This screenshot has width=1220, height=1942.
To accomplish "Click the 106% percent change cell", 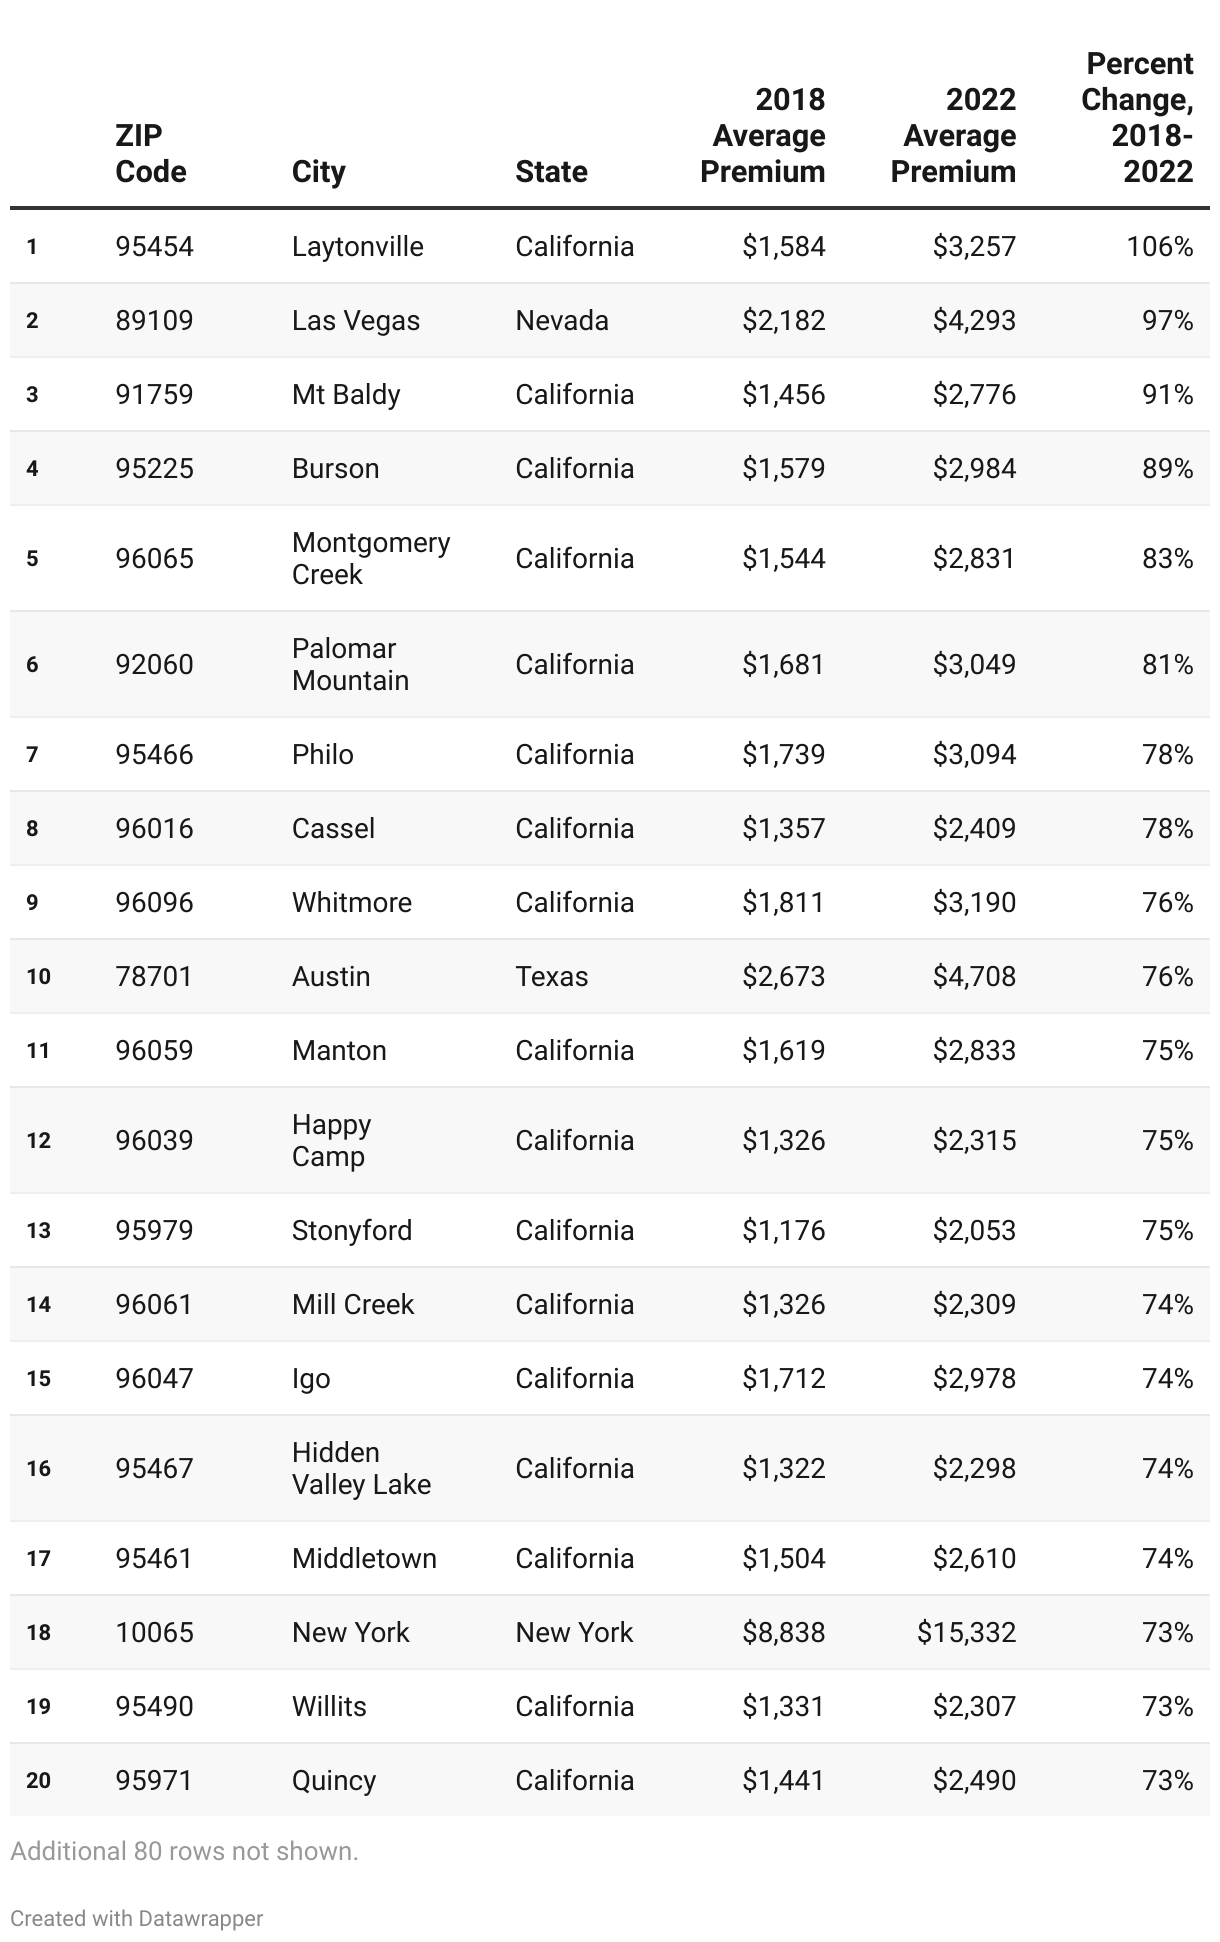I will click(x=1160, y=246).
